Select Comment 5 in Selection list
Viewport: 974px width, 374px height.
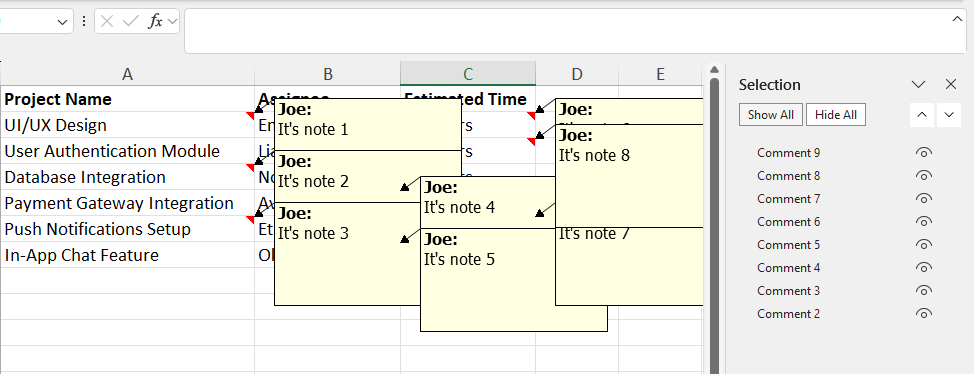(x=788, y=245)
